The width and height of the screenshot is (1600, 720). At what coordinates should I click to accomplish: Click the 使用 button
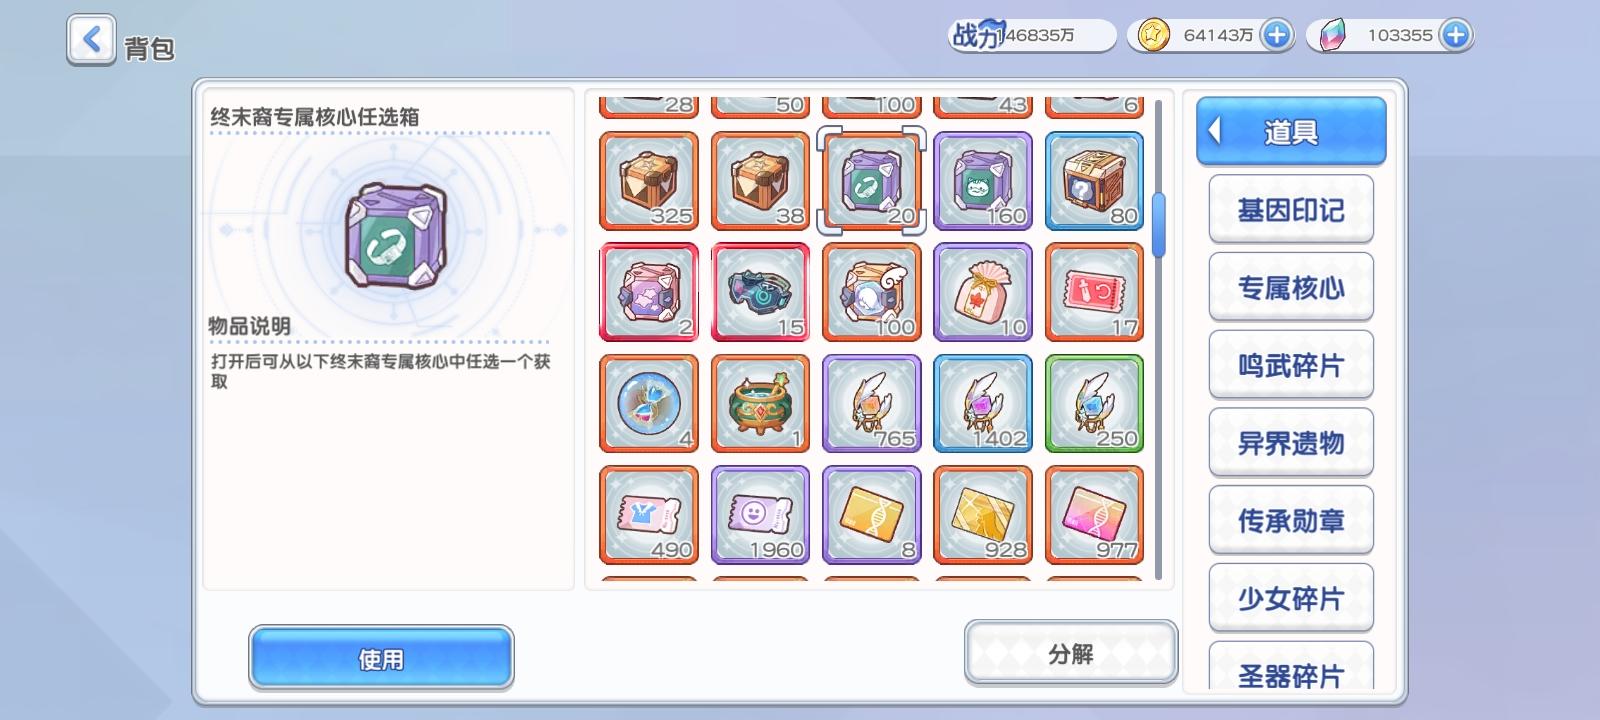click(x=381, y=658)
